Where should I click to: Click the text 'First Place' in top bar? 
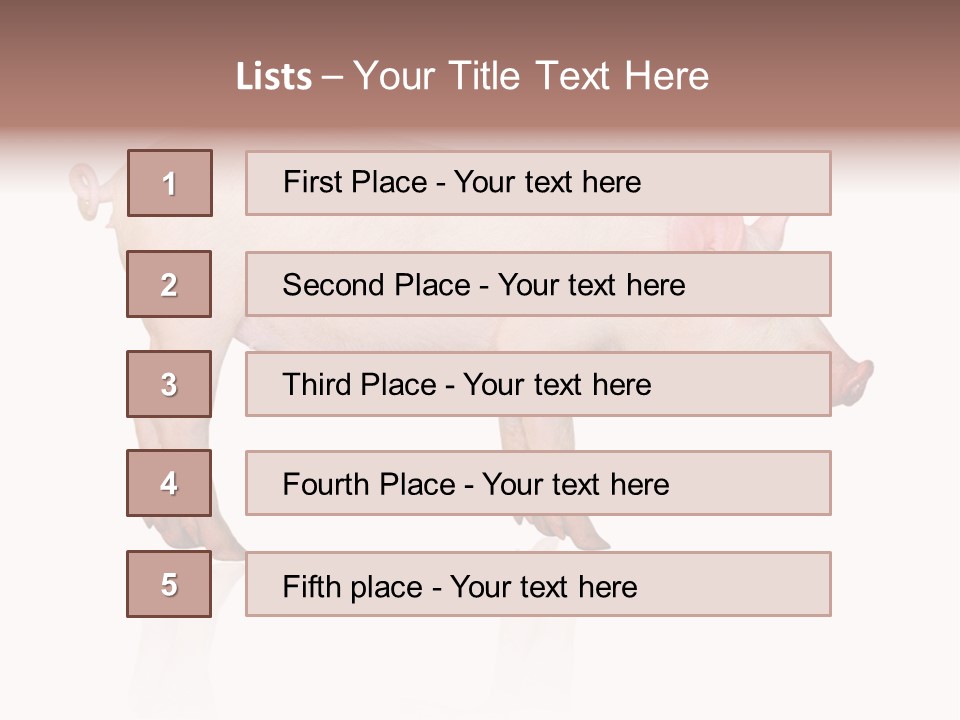click(x=355, y=182)
